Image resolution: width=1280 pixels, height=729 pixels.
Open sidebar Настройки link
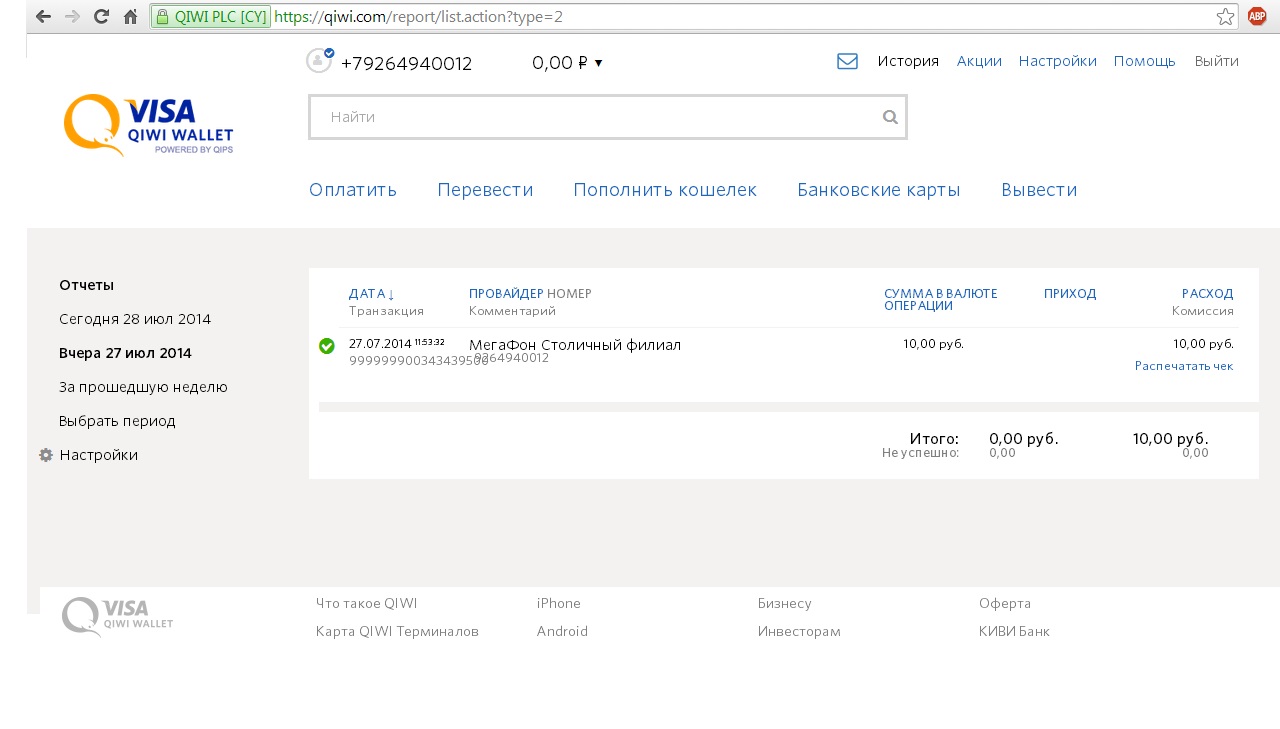[98, 455]
